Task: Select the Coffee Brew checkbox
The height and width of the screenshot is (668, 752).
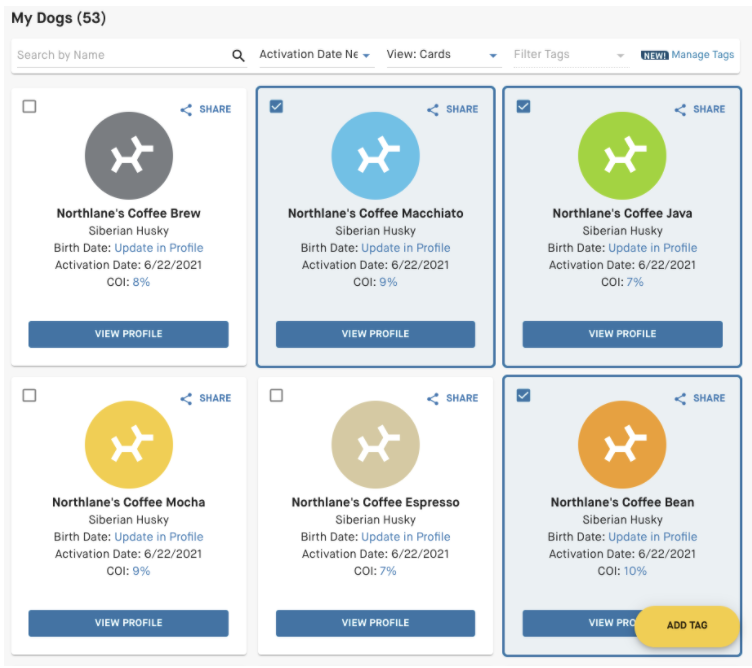Action: 30,107
